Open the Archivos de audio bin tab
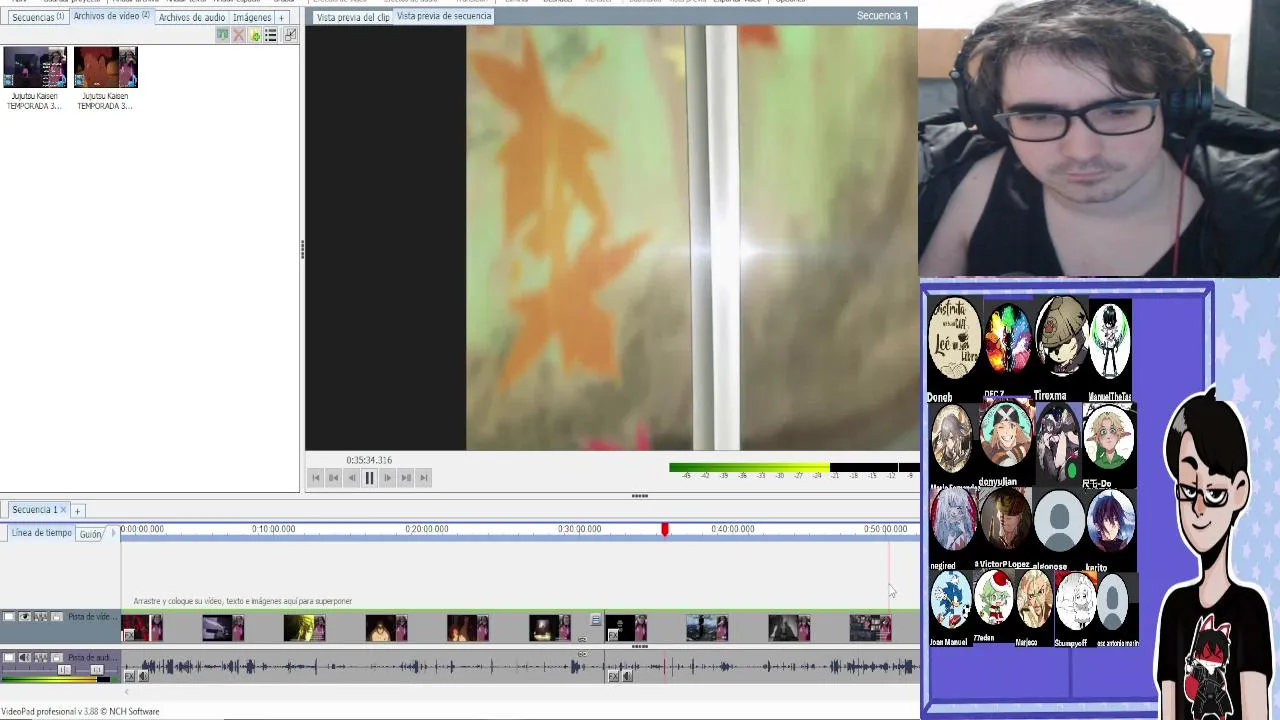This screenshot has width=1280, height=720. click(191, 17)
